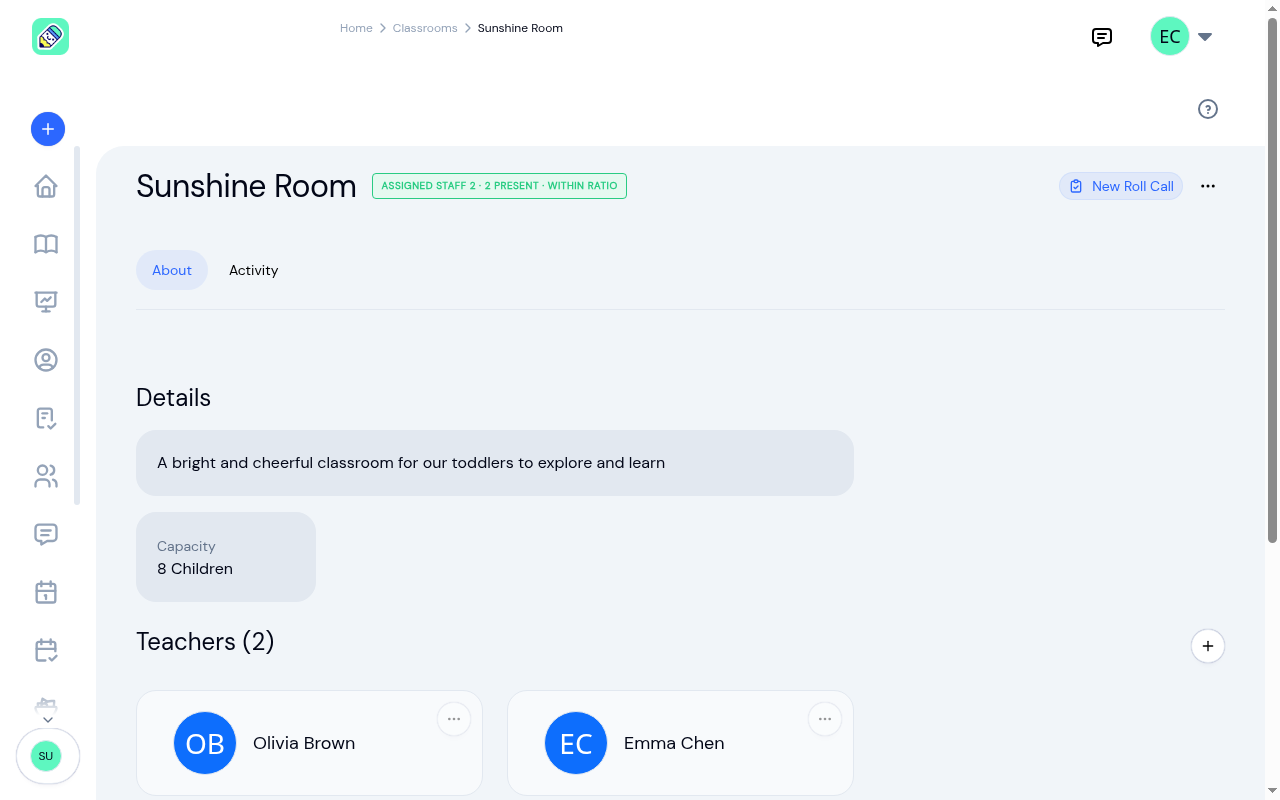Image resolution: width=1280 pixels, height=800 pixels.
Task: Open the chat bubble sidebar icon
Action: coord(46,534)
